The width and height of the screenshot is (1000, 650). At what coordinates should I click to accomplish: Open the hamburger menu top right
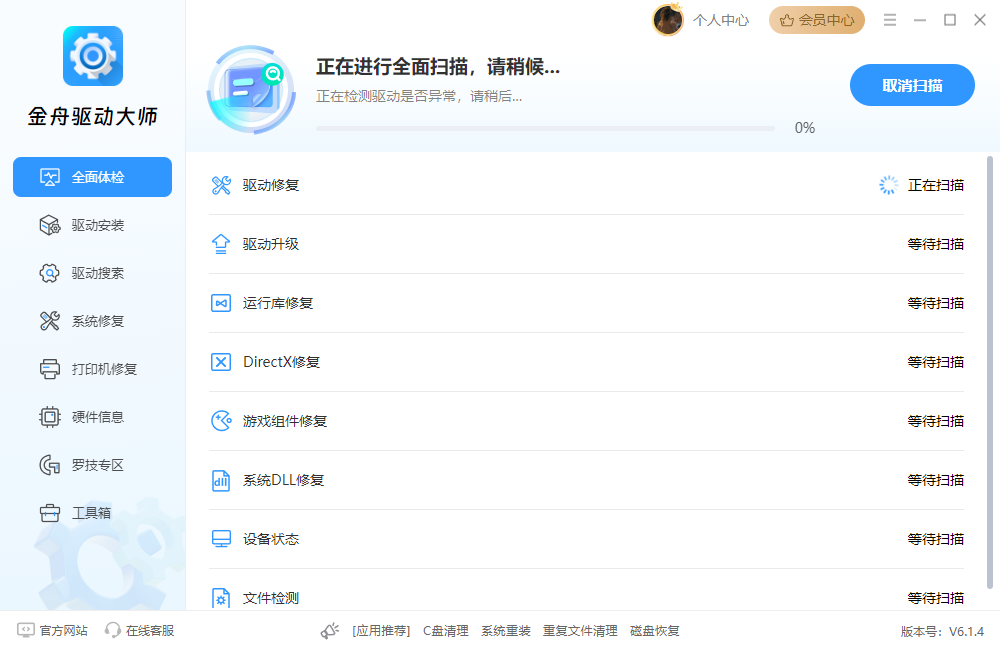(889, 18)
